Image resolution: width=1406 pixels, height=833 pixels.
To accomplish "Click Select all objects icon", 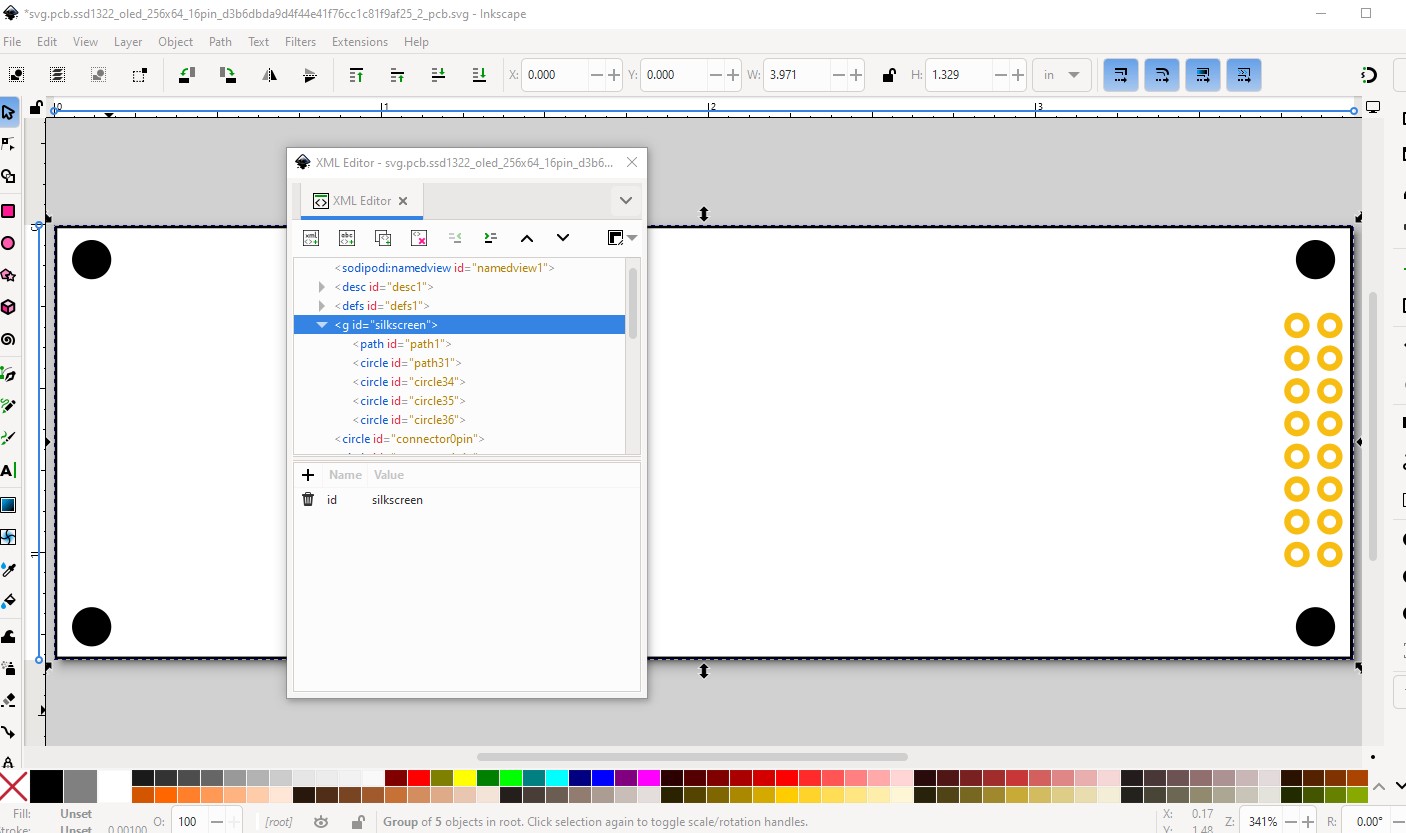I will [x=17, y=75].
